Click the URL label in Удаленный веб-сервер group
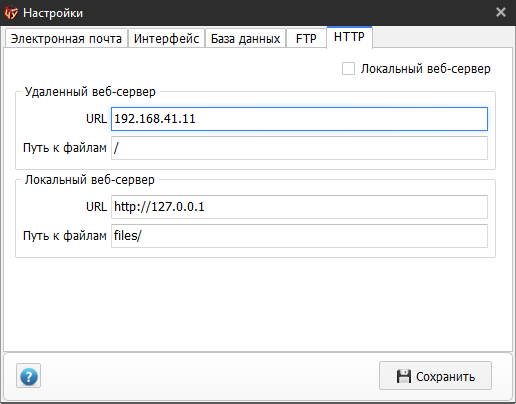 [x=96, y=119]
